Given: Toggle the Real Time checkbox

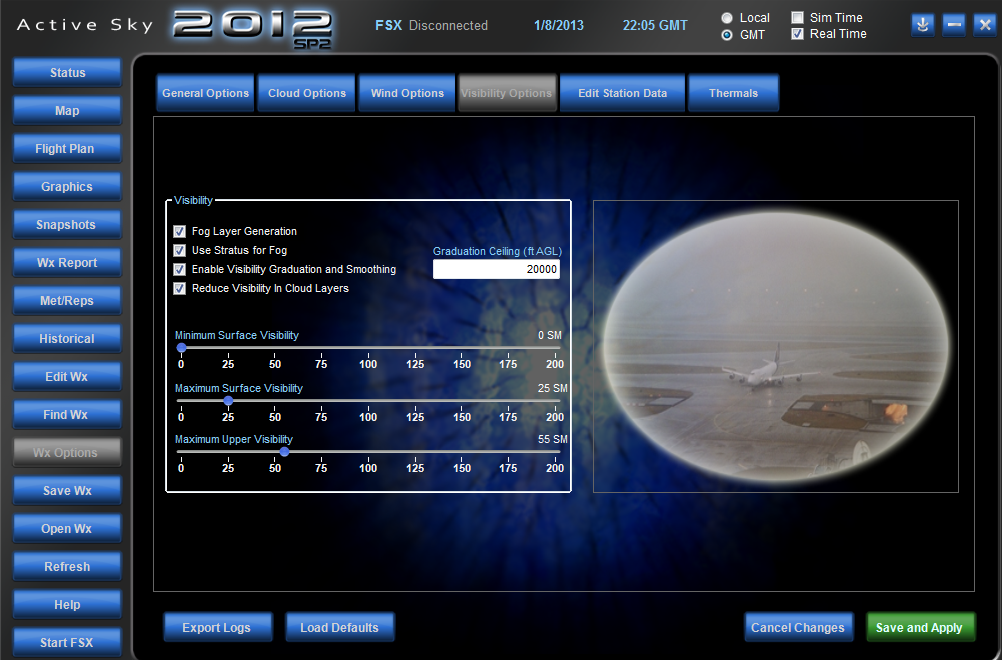Looking at the screenshot, I should click(x=798, y=34).
